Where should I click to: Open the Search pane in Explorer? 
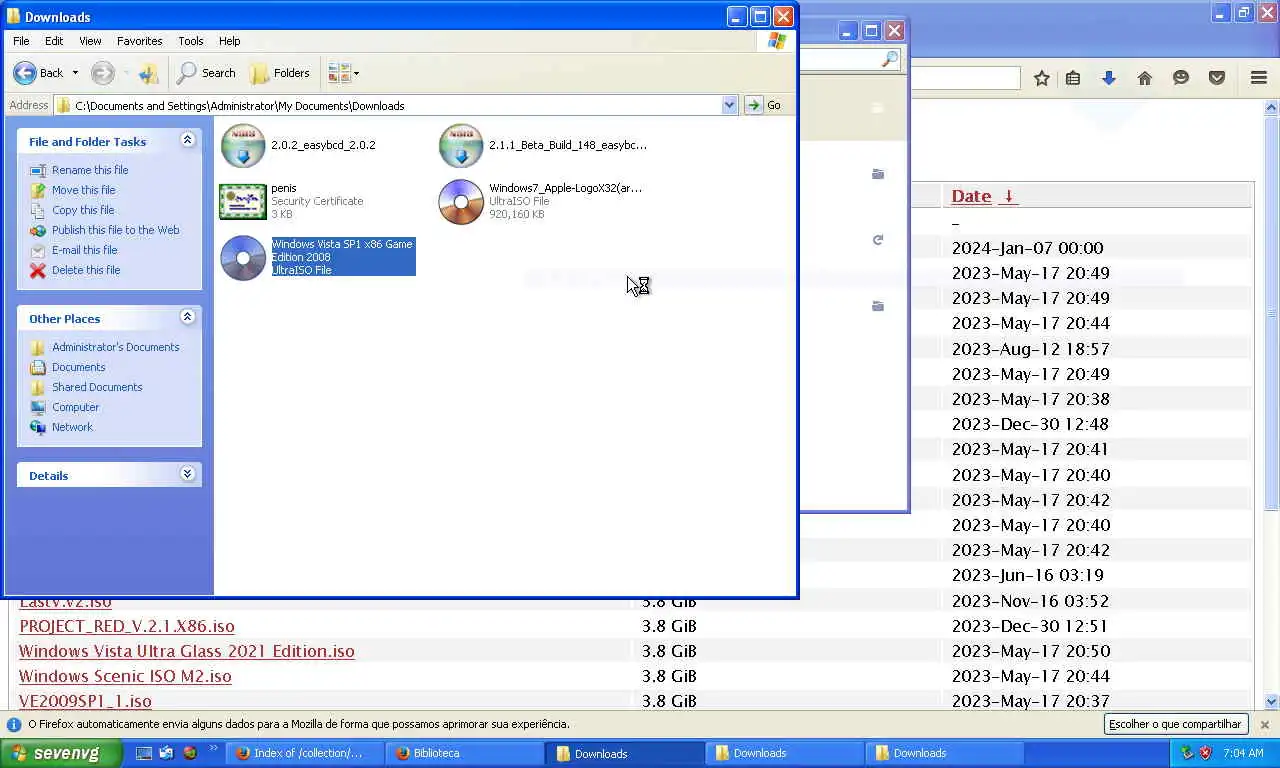pyautogui.click(x=206, y=73)
